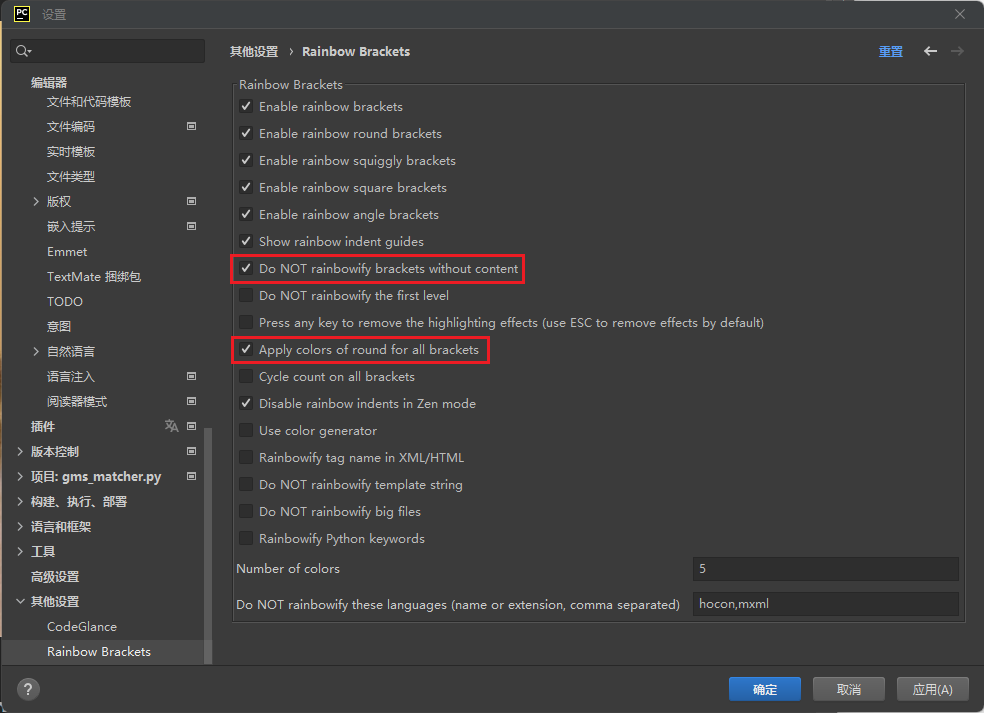Viewport: 984px width, 713px height.
Task: Open 文件和代码模板 settings page
Action: (x=89, y=102)
